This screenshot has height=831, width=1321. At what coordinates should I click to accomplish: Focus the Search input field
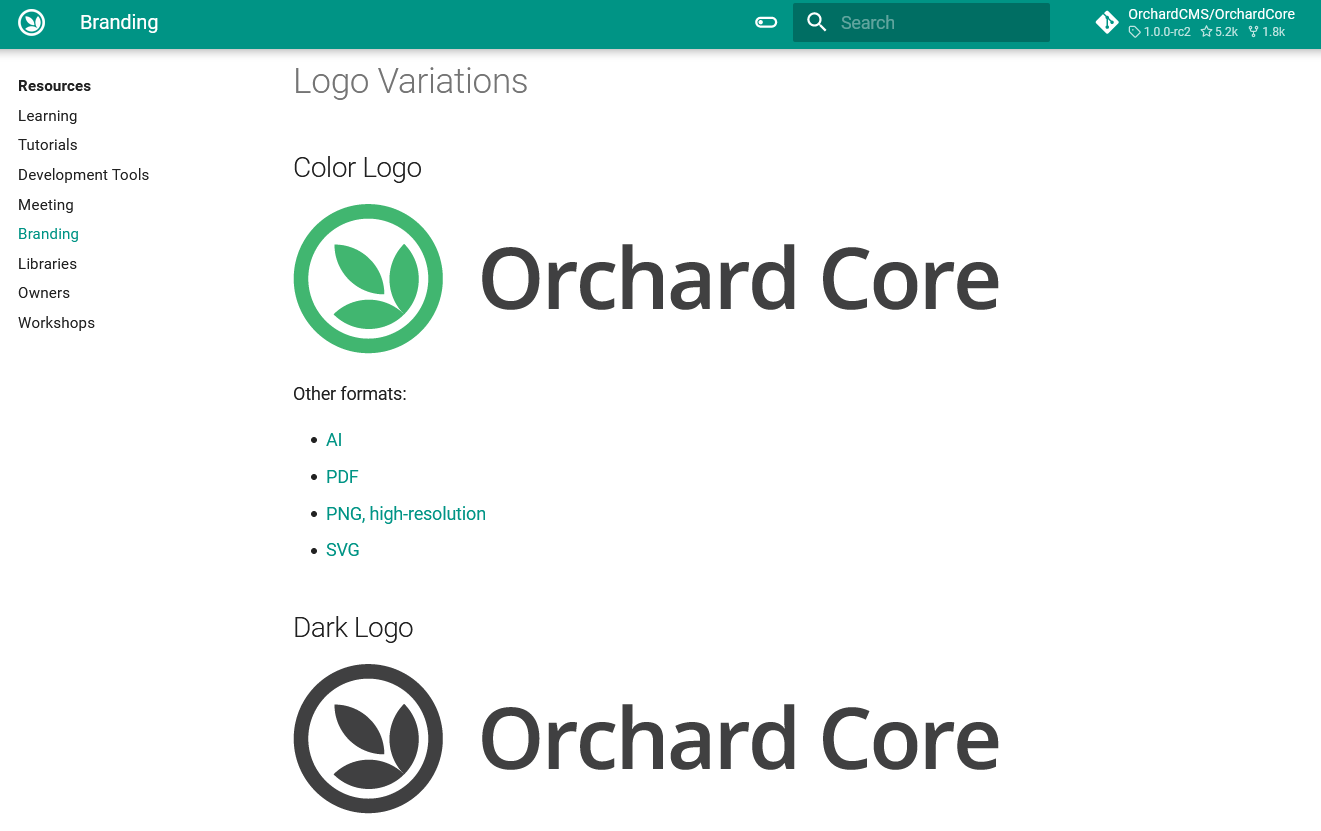tap(921, 22)
